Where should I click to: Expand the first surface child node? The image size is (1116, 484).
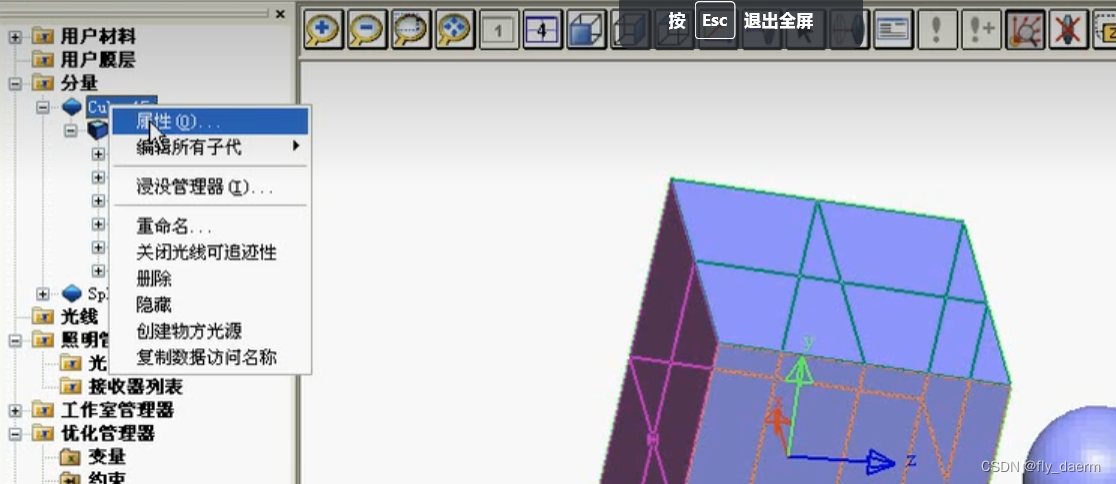pos(98,154)
